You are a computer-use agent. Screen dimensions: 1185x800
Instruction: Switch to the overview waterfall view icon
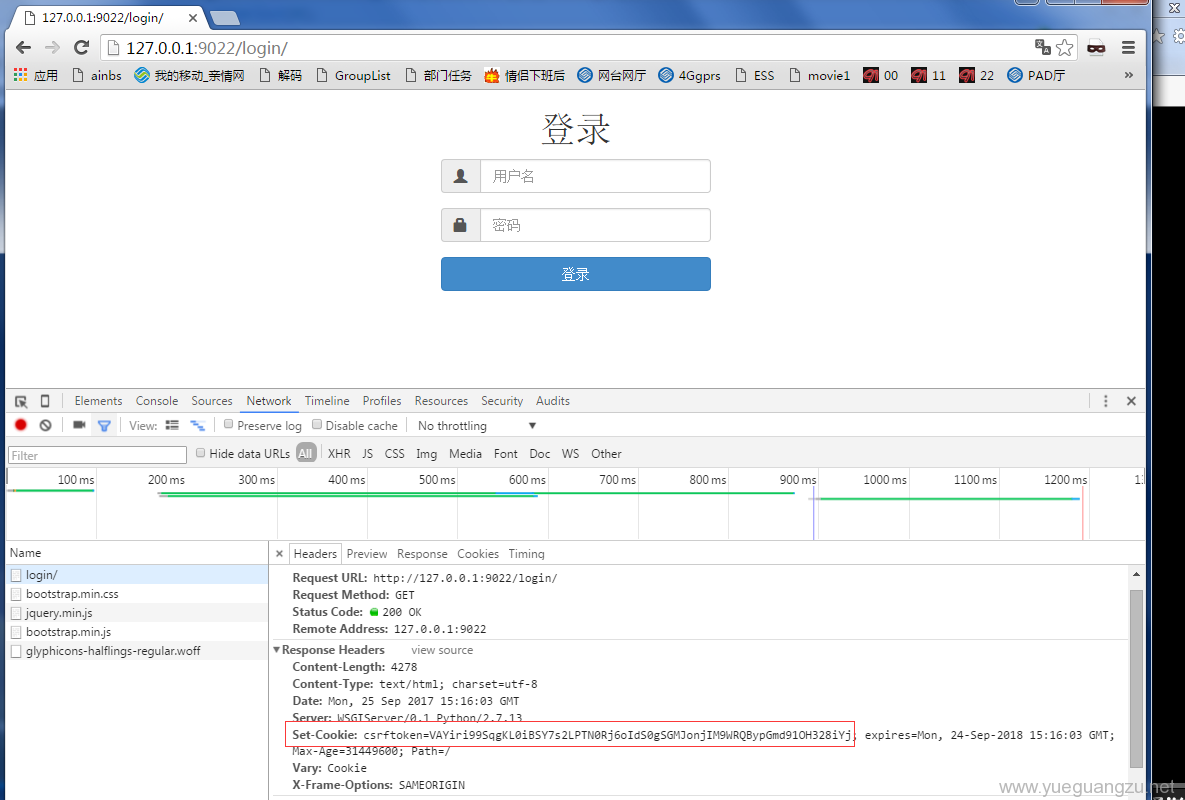(x=197, y=425)
